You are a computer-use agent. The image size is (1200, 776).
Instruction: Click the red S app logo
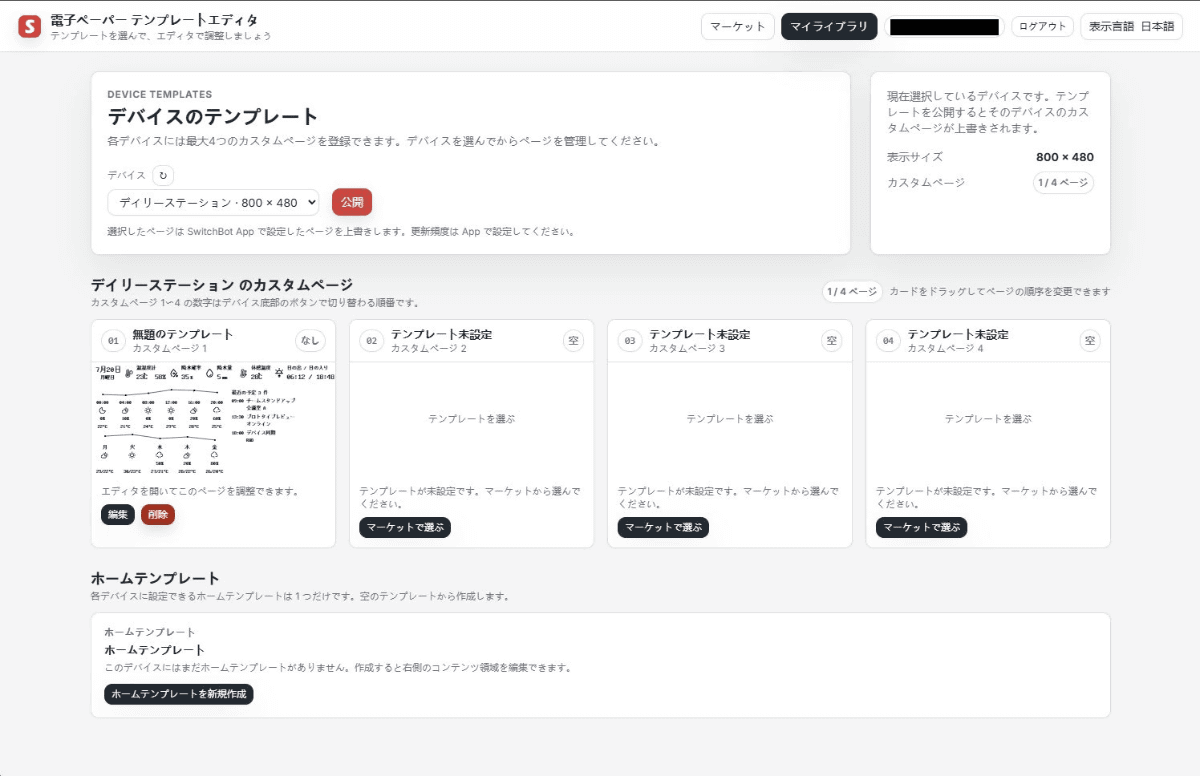(30, 27)
